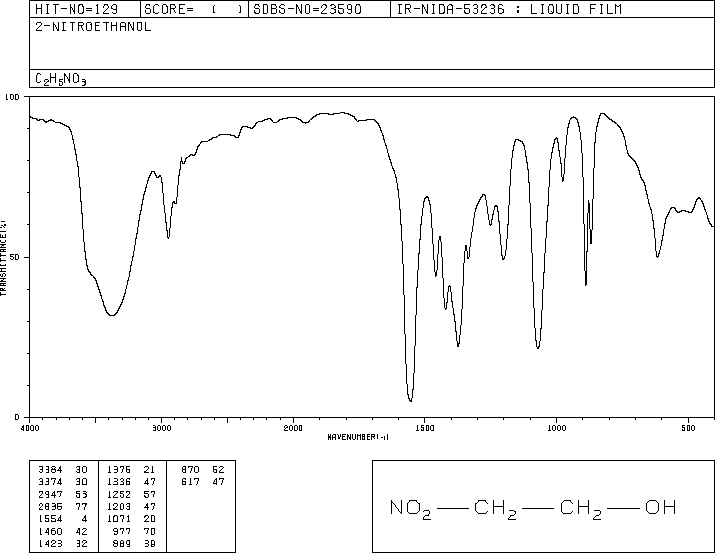Click the IR-NIDA-53236 : LIQUID FILM label
The width and height of the screenshot is (715, 553).
click(x=509, y=9)
